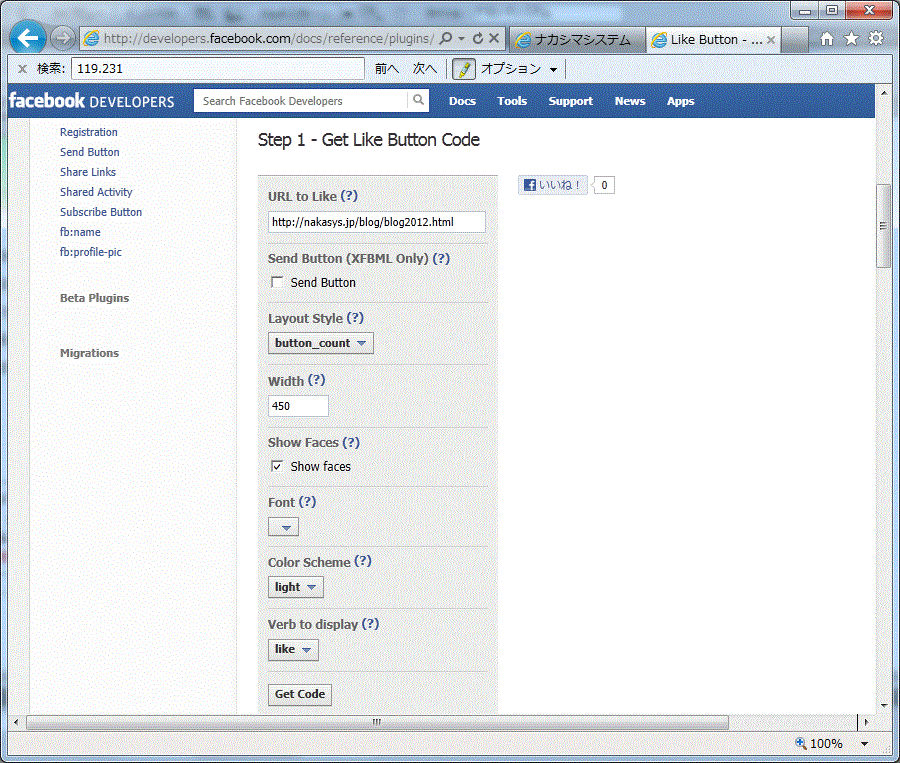Open the Layout Style button_count dropdown
Screen dimensions: 900x763
320,343
